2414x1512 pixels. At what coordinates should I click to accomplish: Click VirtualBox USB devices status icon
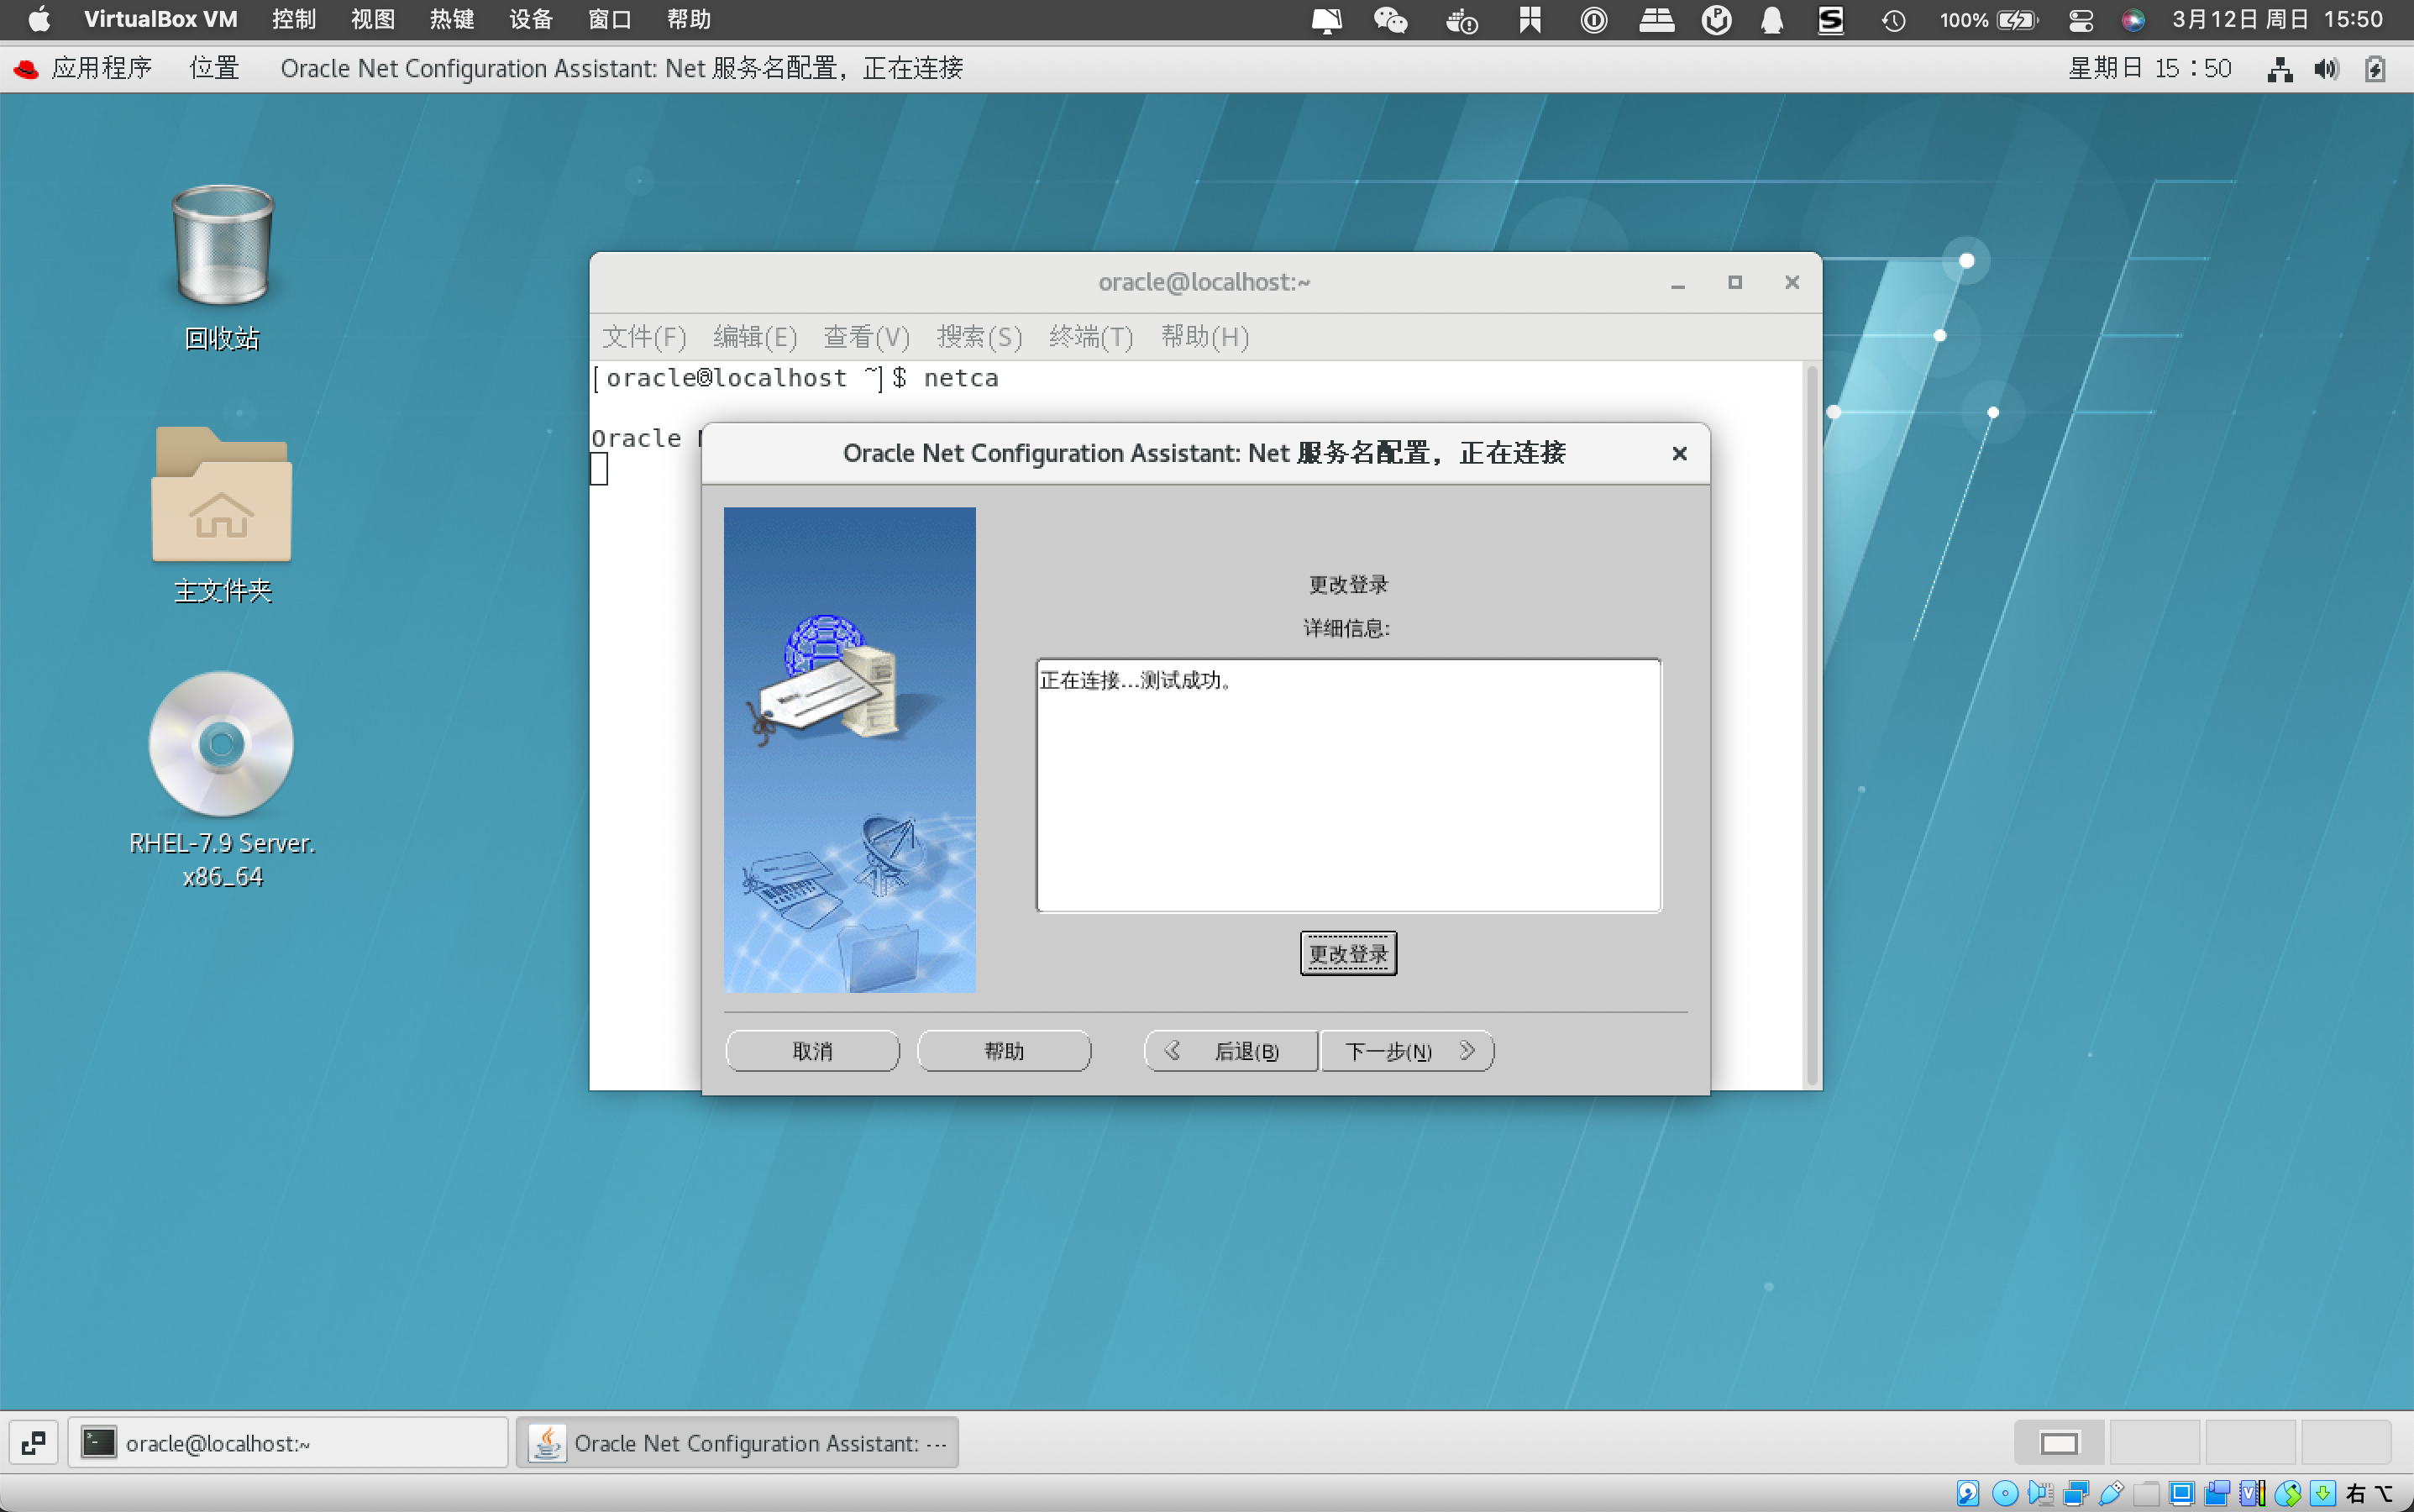tap(2111, 1493)
